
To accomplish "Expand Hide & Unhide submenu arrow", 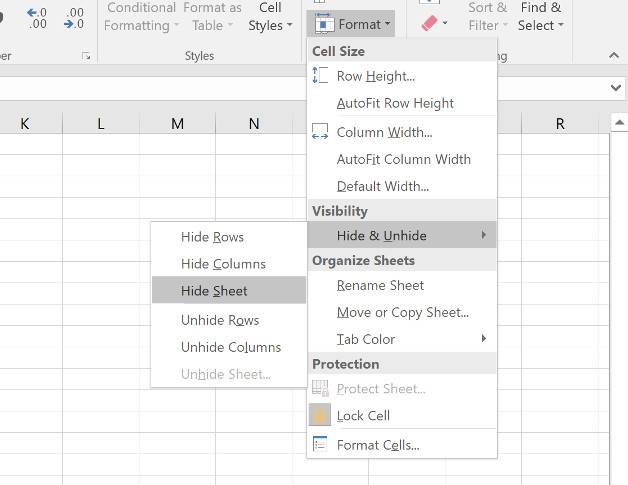I will pos(484,235).
